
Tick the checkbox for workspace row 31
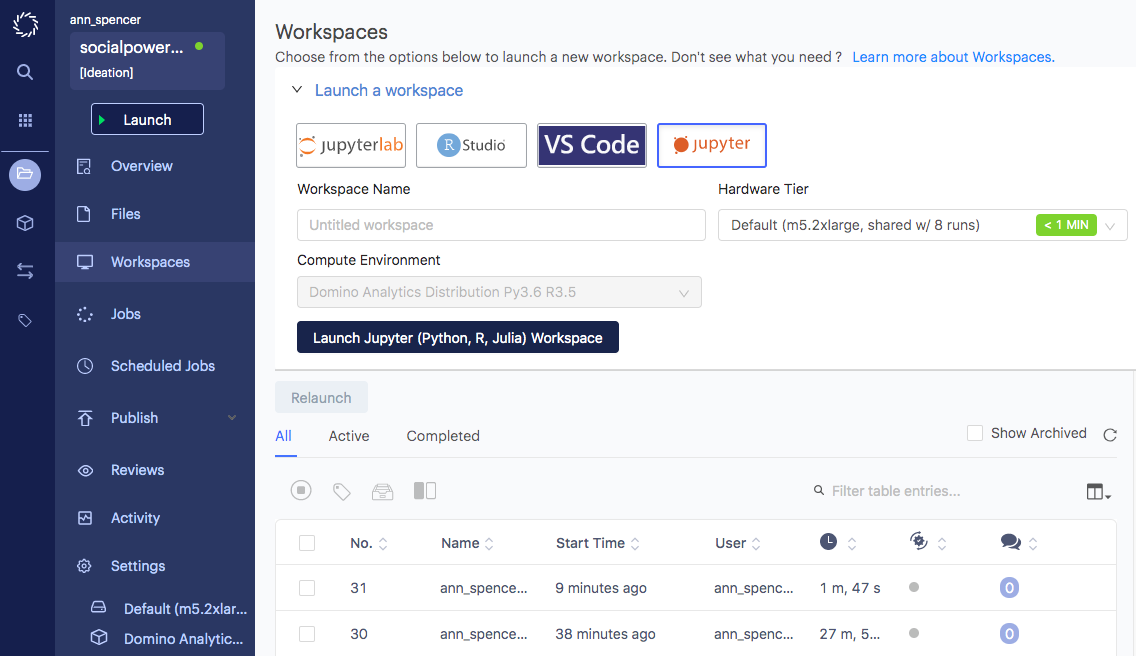tap(307, 588)
